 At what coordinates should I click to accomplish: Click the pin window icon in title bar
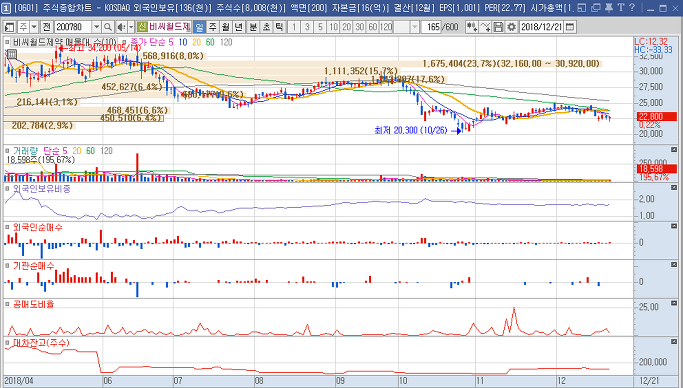click(609, 7)
